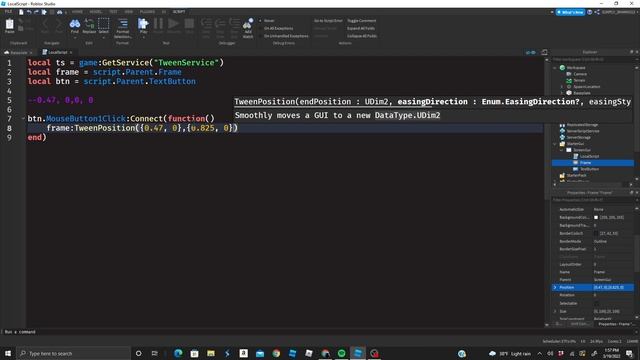Screen dimensions: 640x360
Task: Click the Properties filter input field
Action: (592, 200)
